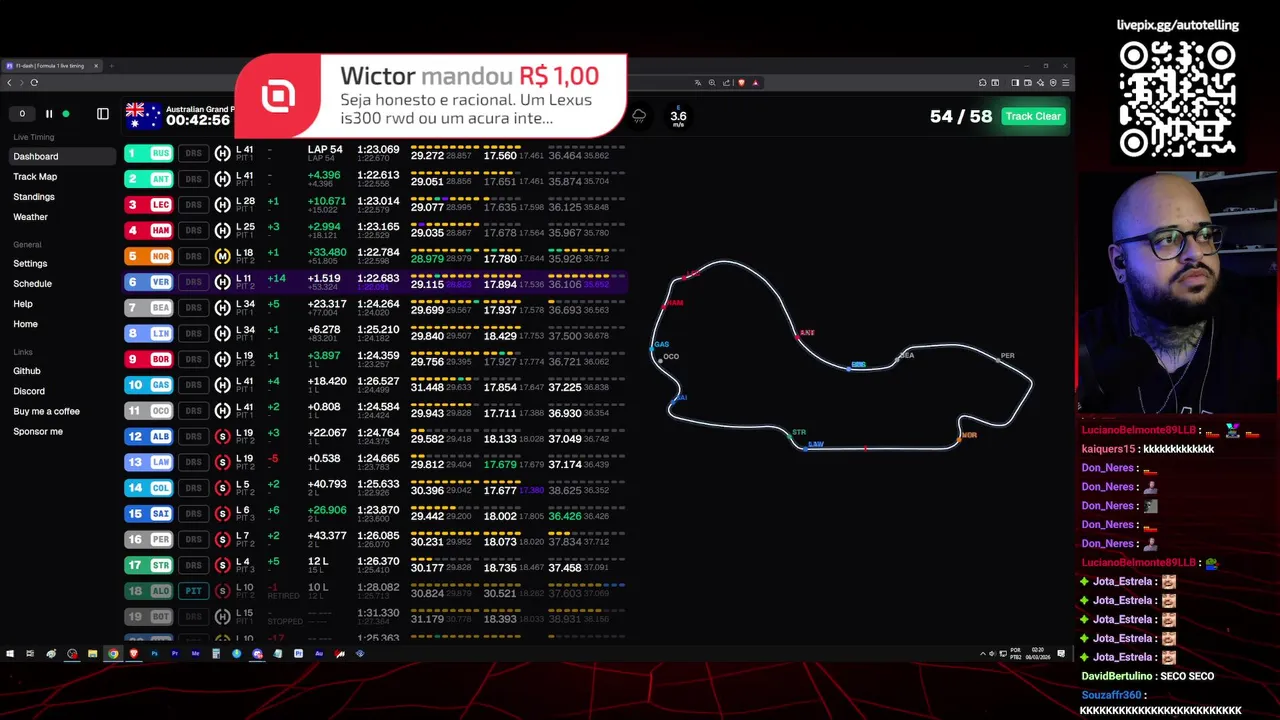This screenshot has height=720, width=1280.
Task: Click the GAS position 10 driver tag
Action: pyautogui.click(x=149, y=385)
